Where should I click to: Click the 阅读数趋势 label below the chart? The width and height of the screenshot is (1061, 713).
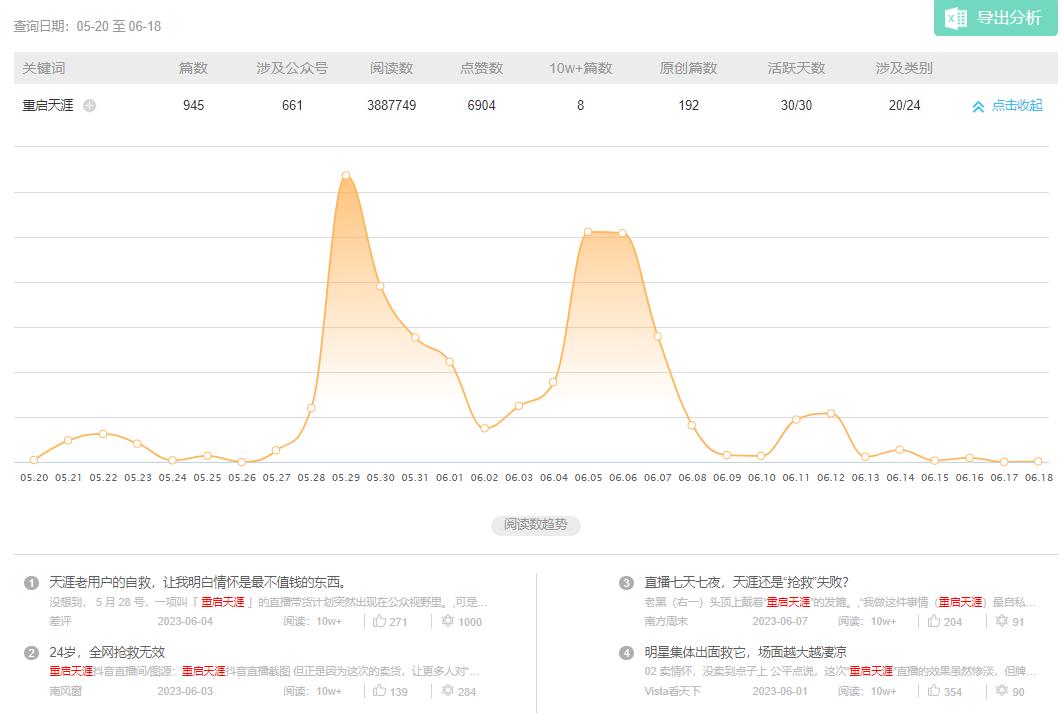click(x=537, y=525)
